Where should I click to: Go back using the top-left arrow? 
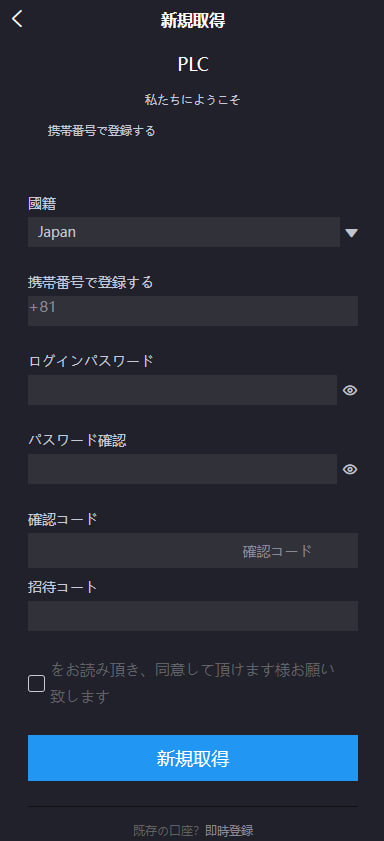[x=18, y=19]
